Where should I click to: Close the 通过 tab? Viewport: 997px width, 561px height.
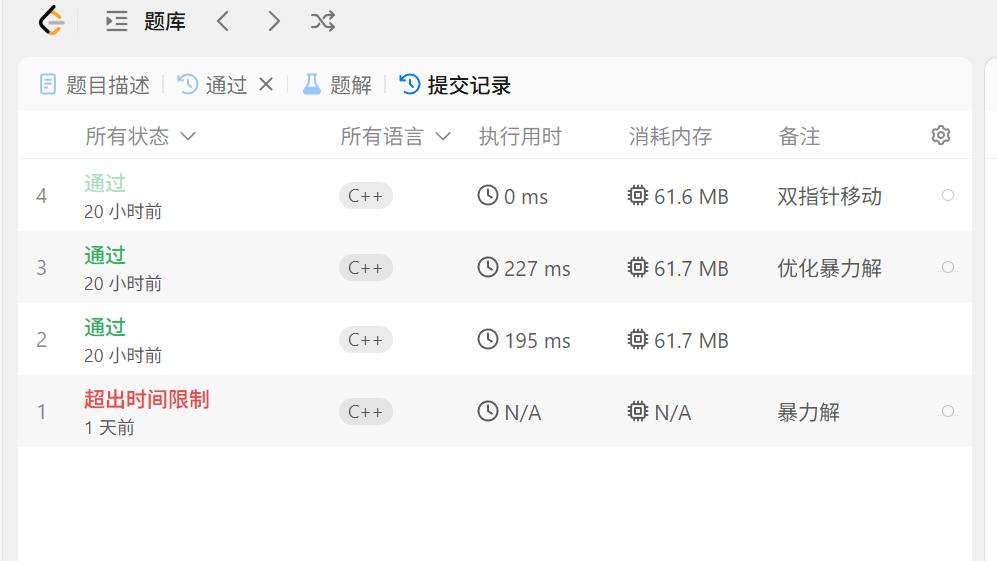(x=266, y=84)
